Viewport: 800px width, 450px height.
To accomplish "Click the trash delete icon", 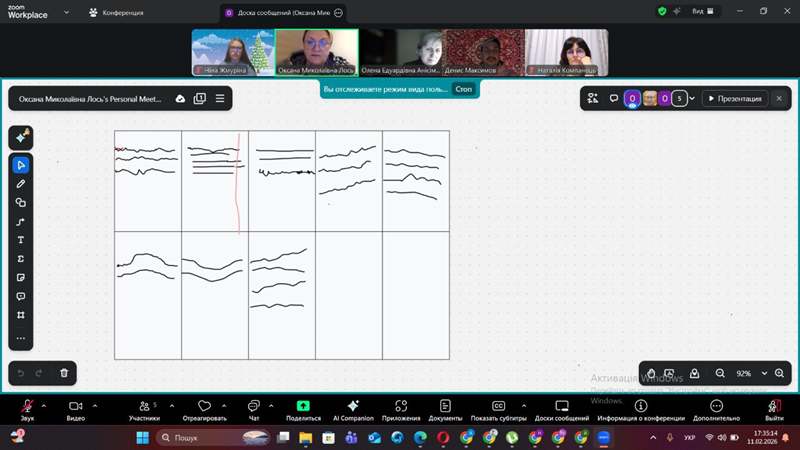I will coord(64,373).
